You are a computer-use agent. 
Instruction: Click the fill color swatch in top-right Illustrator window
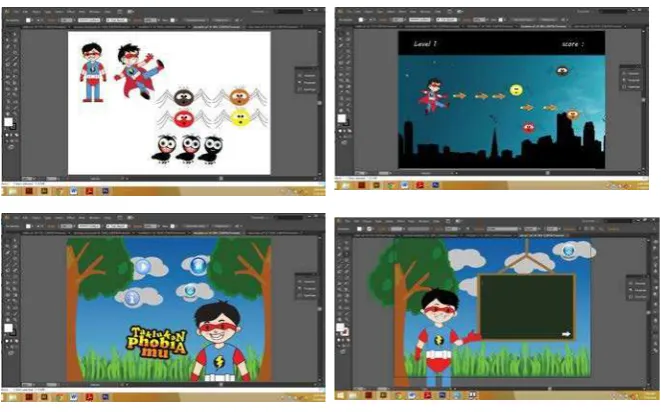click(x=341, y=118)
